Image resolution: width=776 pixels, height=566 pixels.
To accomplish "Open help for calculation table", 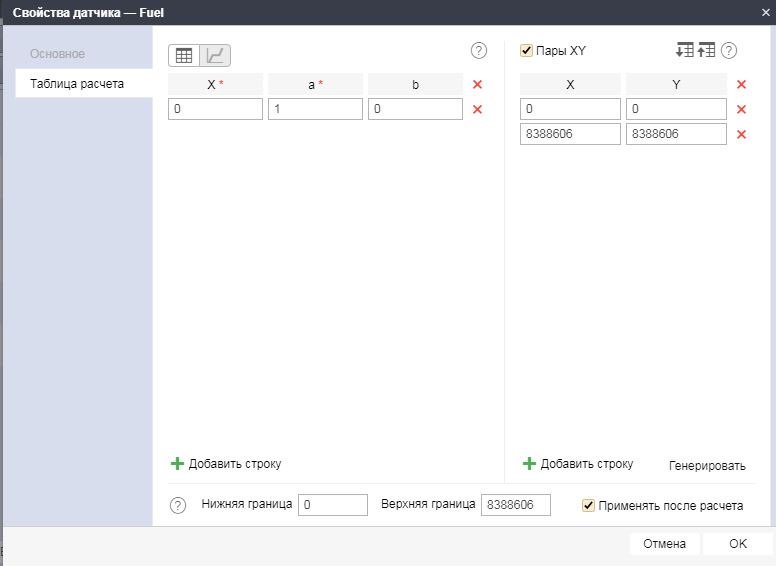I will (479, 51).
